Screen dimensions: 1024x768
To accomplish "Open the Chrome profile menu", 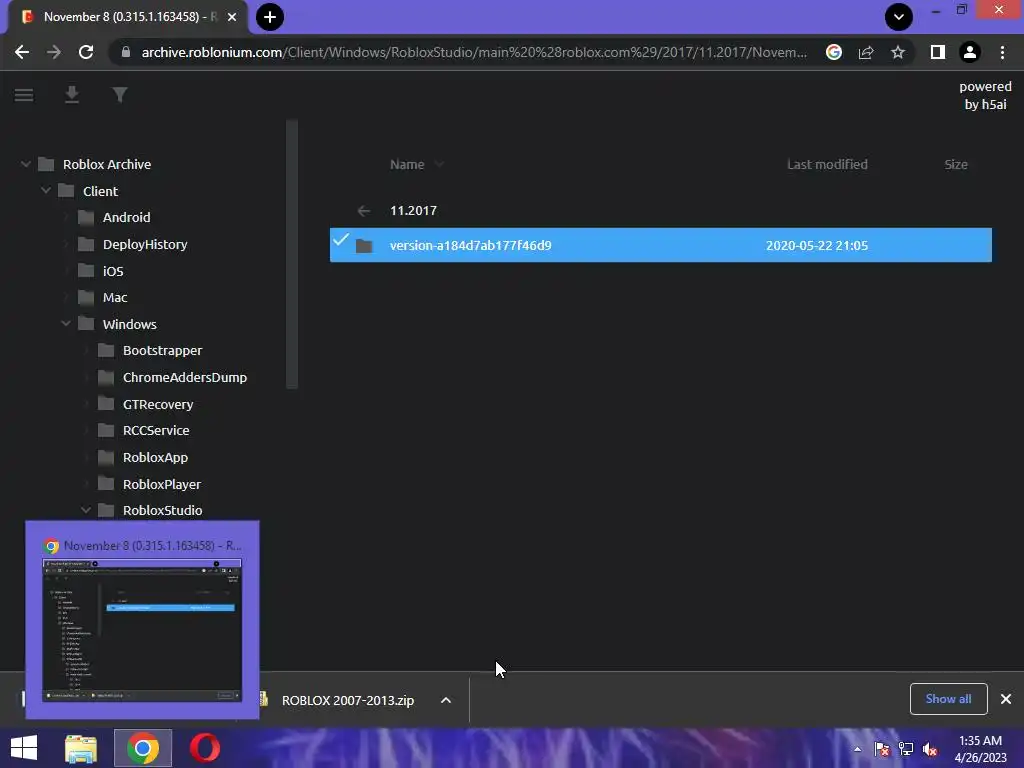I will tap(970, 52).
